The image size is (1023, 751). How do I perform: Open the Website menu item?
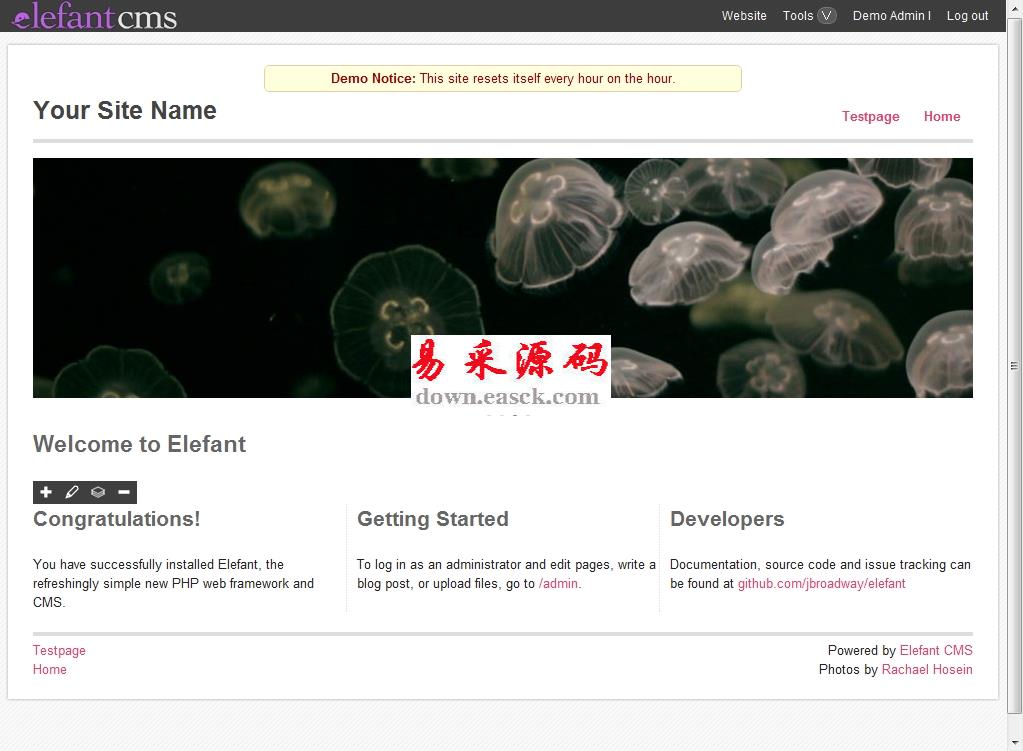tap(744, 16)
